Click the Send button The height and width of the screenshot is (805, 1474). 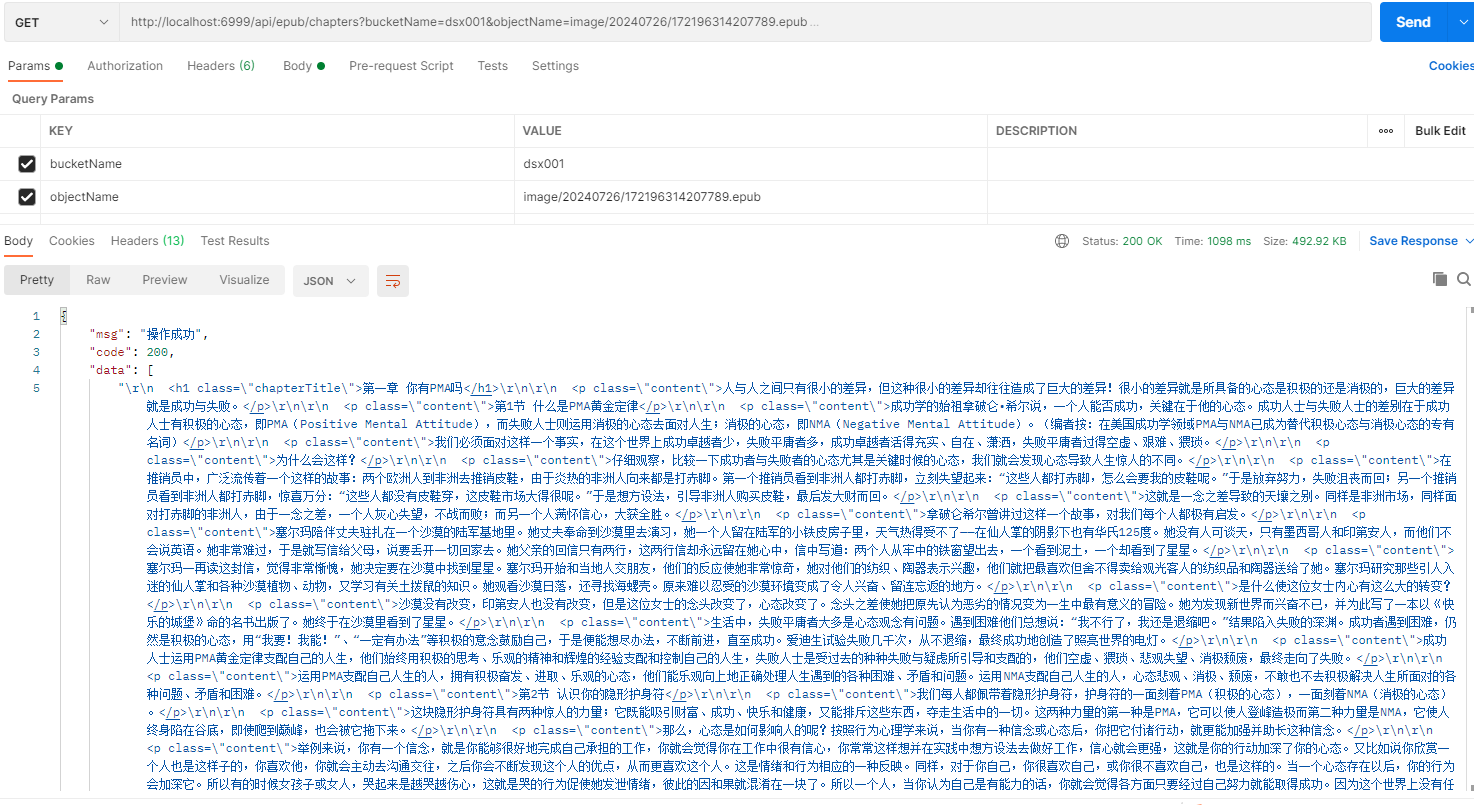tap(1411, 21)
